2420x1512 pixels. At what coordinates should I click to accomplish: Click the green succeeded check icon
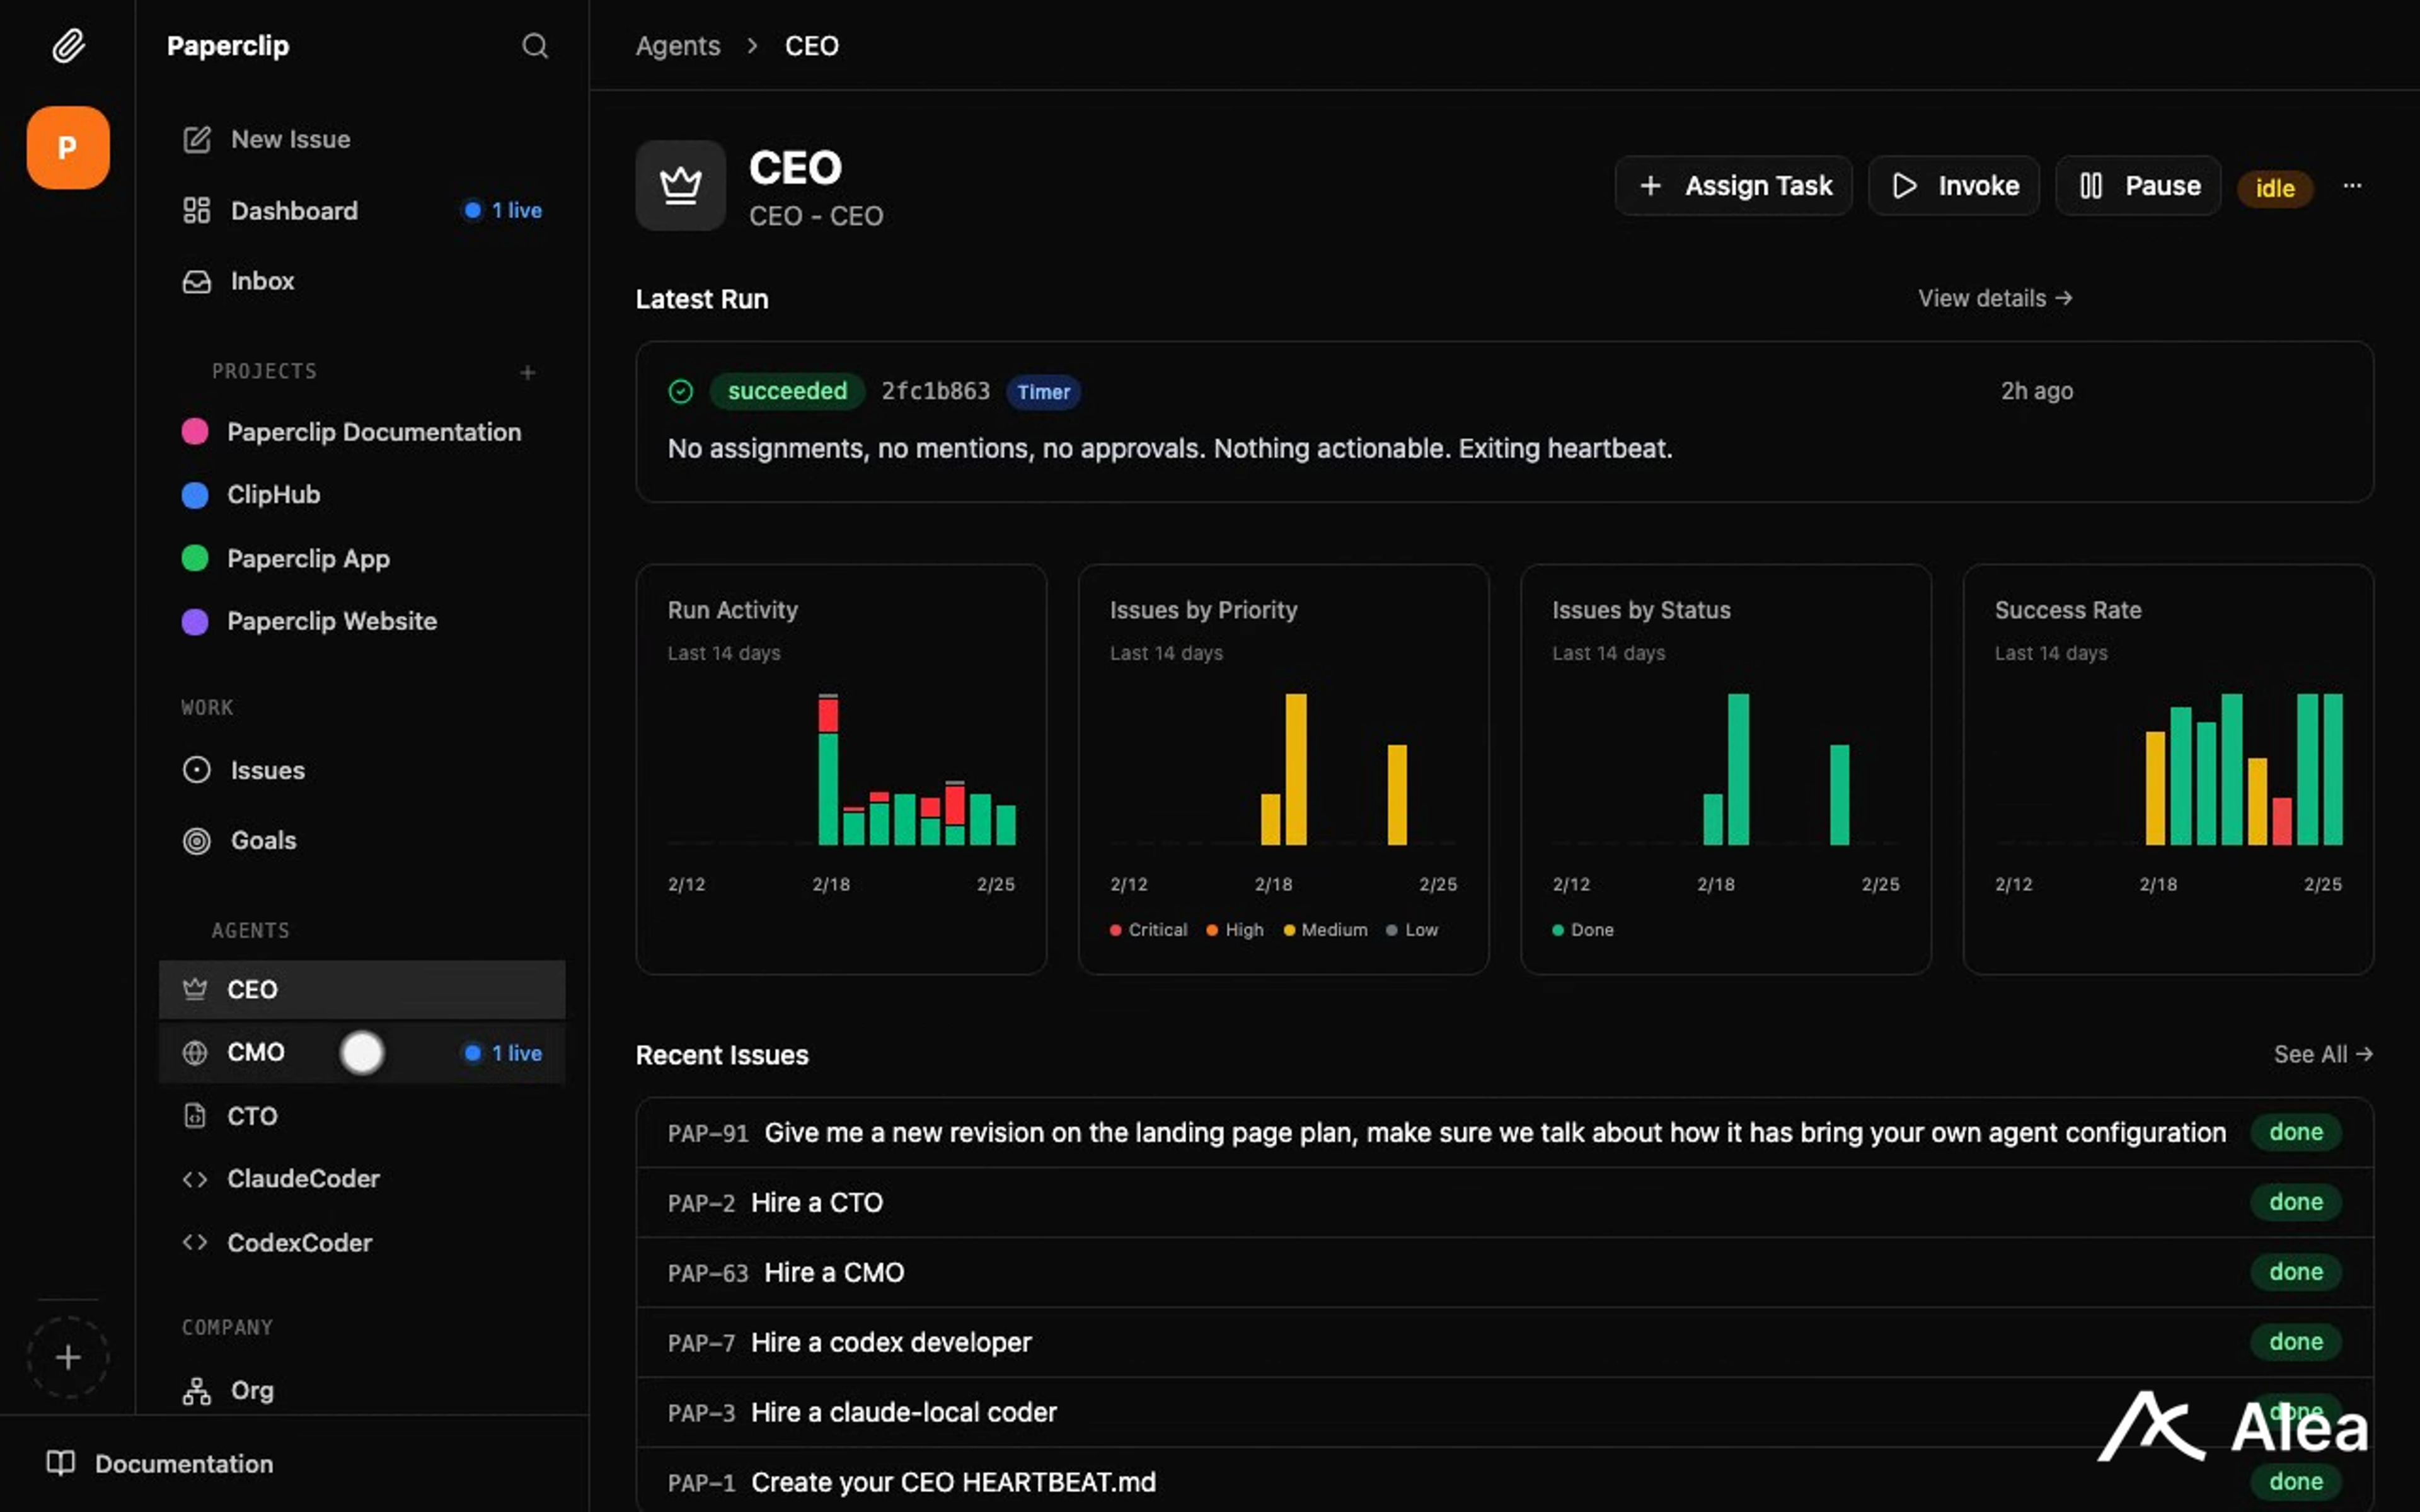(680, 392)
